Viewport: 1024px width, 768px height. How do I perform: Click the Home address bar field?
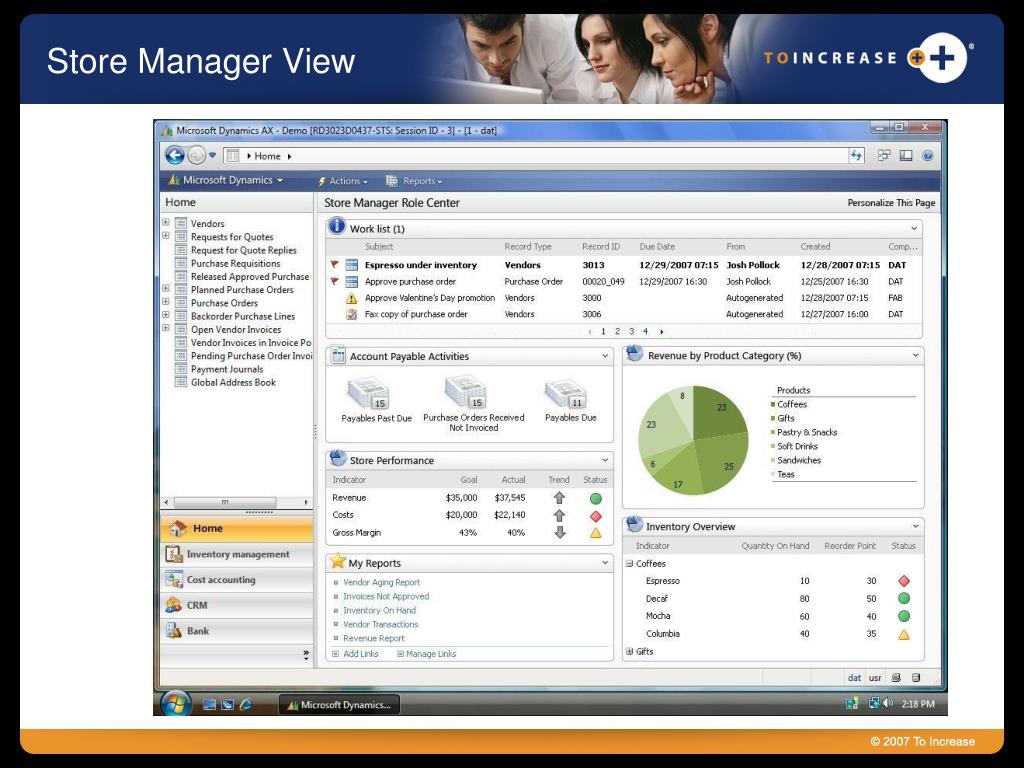click(x=536, y=156)
